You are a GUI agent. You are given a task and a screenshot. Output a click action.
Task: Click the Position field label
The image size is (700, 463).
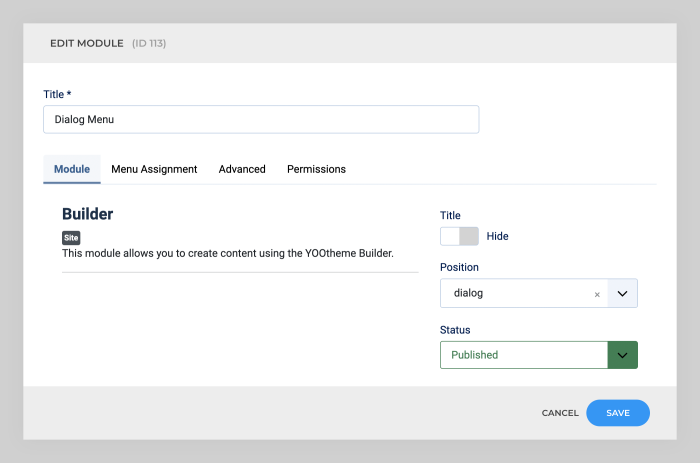tap(459, 267)
